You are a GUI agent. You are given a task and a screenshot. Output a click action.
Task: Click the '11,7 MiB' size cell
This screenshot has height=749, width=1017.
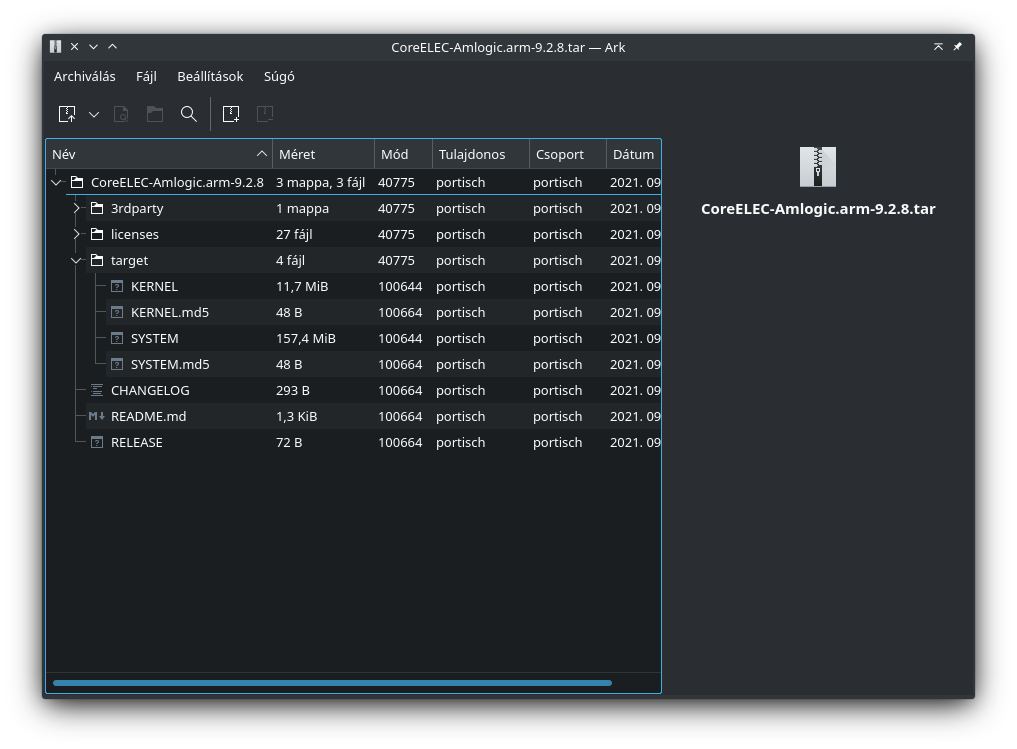302,286
